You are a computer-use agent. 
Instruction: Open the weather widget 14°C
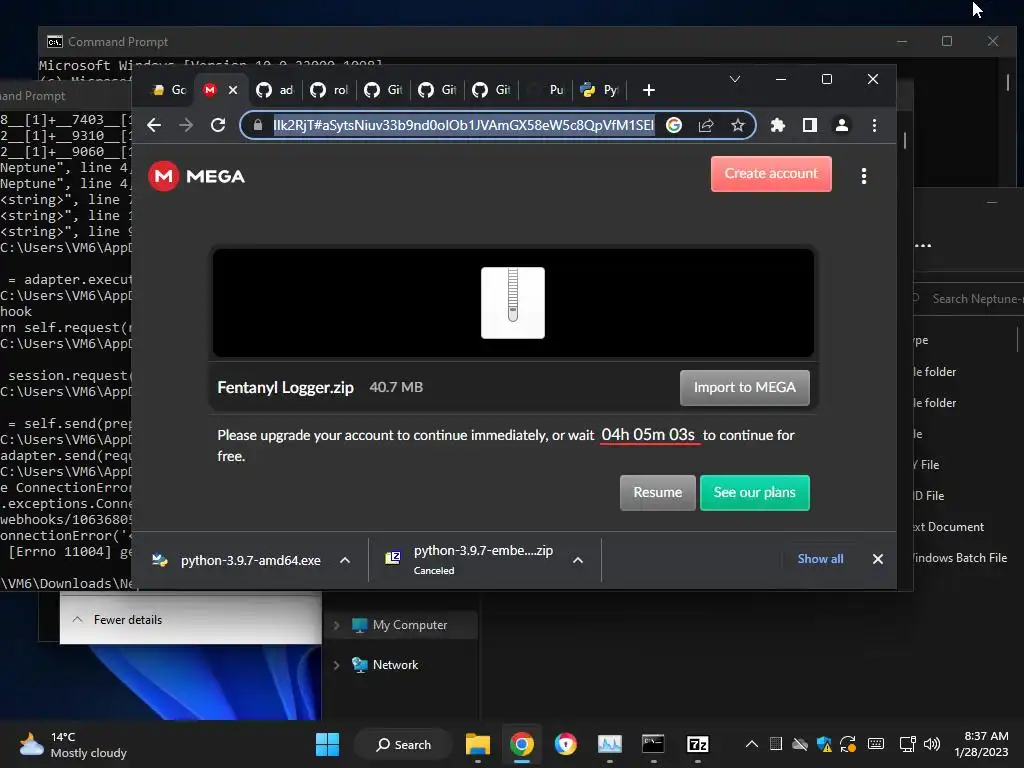[x=73, y=744]
